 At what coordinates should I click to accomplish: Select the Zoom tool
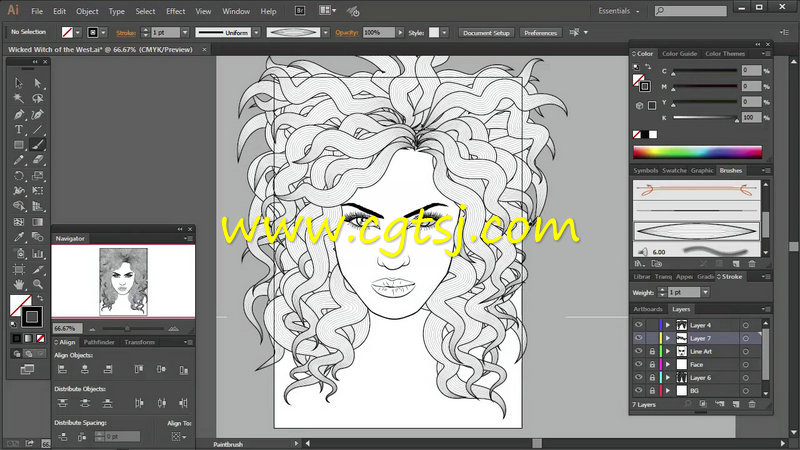(x=37, y=284)
